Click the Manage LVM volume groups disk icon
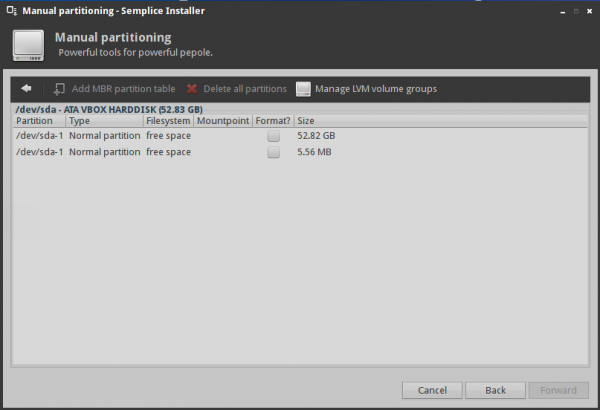This screenshot has width=600, height=410. tap(303, 89)
